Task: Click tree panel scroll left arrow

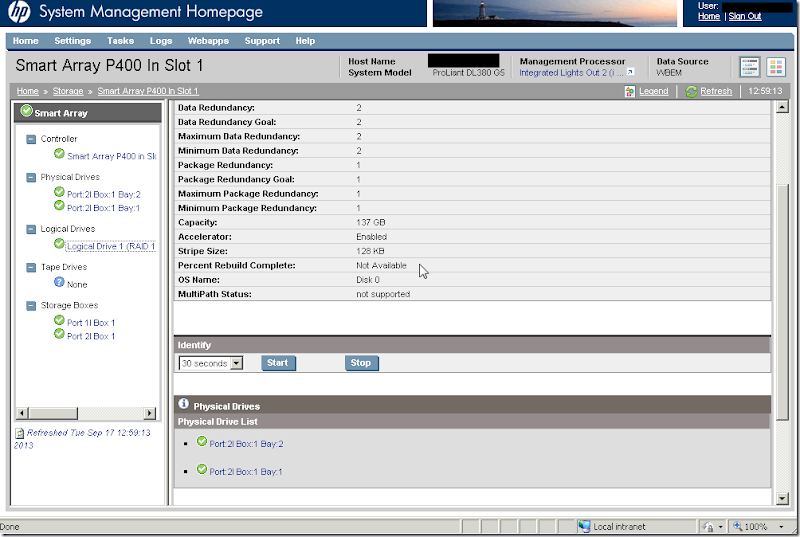Action: click(22, 413)
